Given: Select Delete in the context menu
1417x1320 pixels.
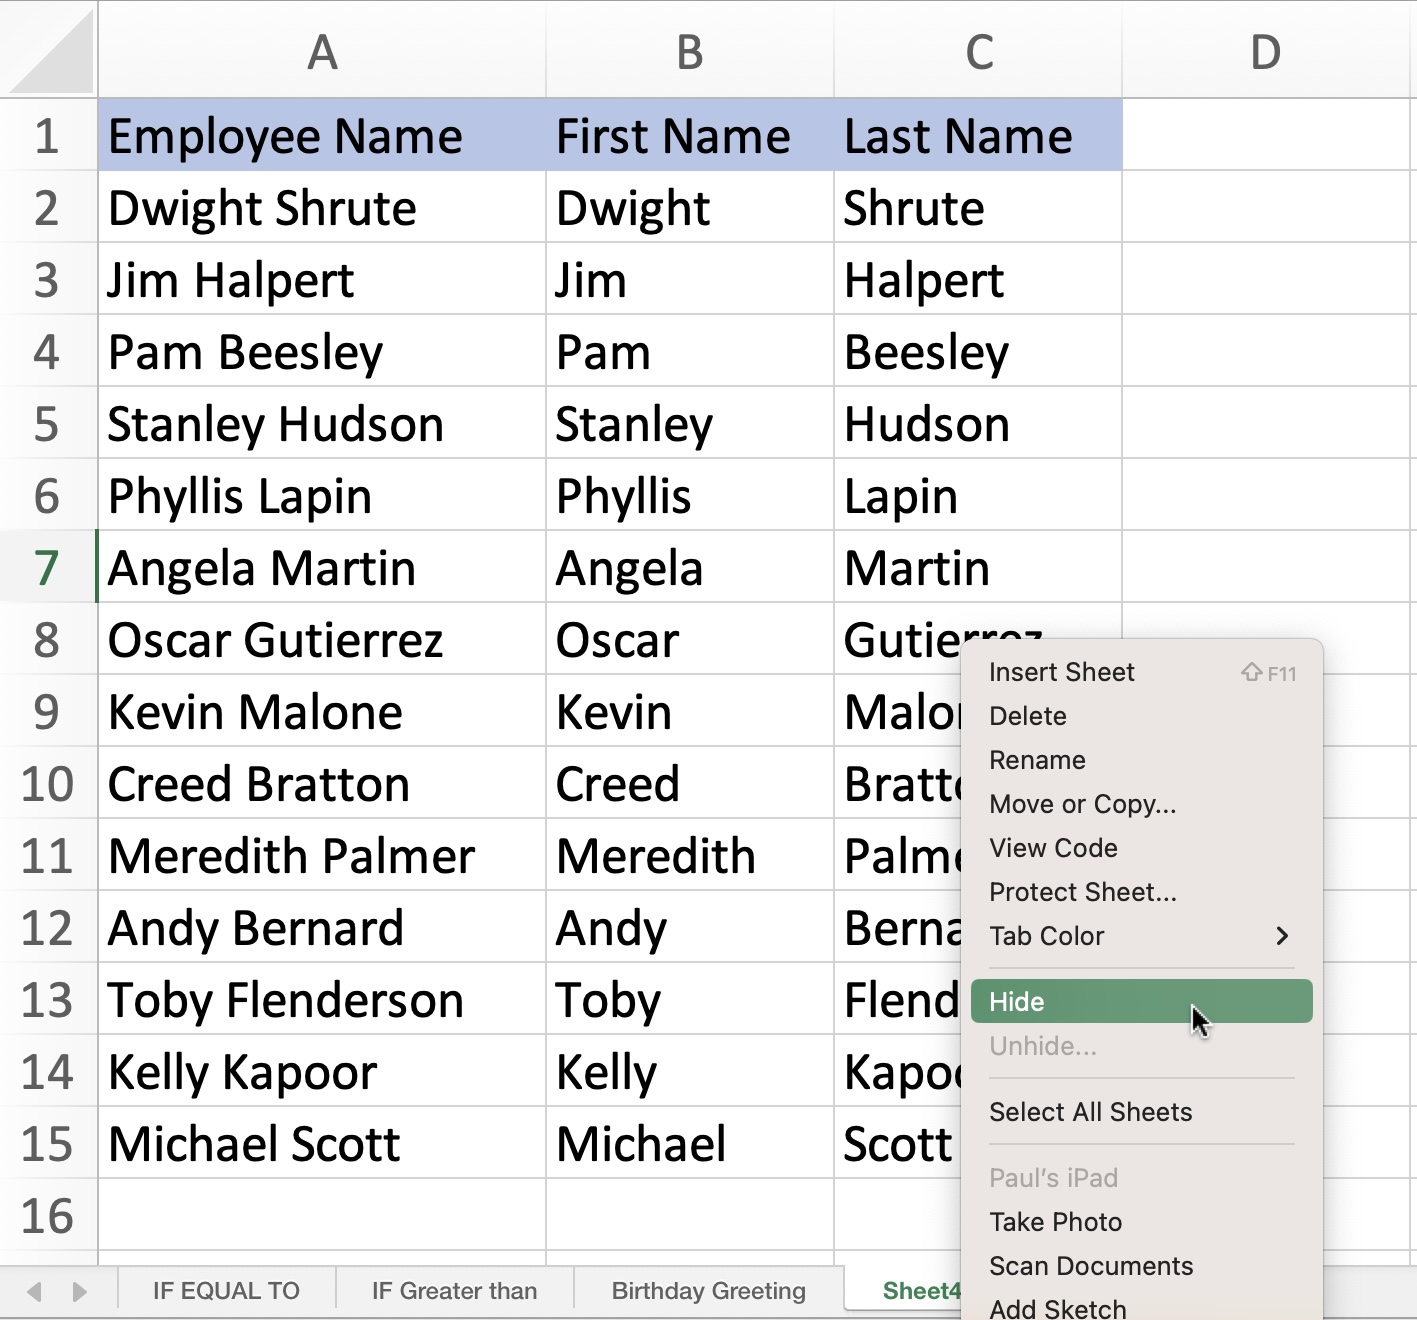Looking at the screenshot, I should point(1141,716).
